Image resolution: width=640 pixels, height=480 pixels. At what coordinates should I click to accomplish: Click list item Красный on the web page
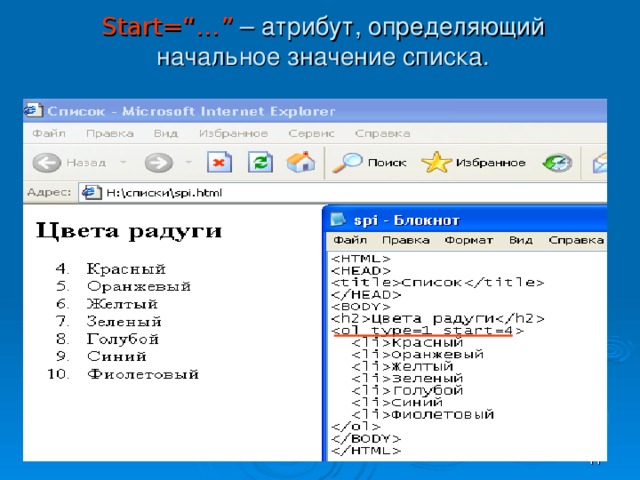pyautogui.click(x=126, y=269)
